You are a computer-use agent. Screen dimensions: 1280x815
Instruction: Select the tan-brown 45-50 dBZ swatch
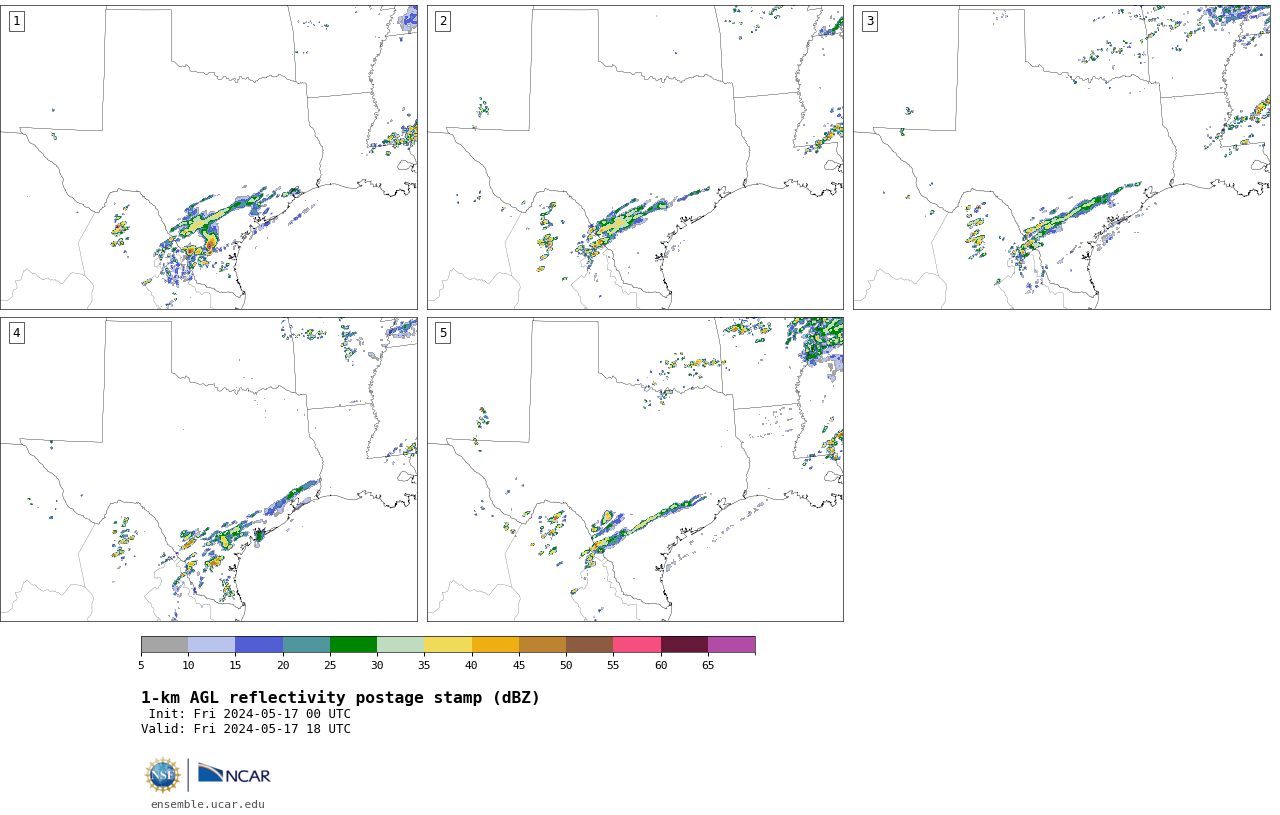click(542, 645)
